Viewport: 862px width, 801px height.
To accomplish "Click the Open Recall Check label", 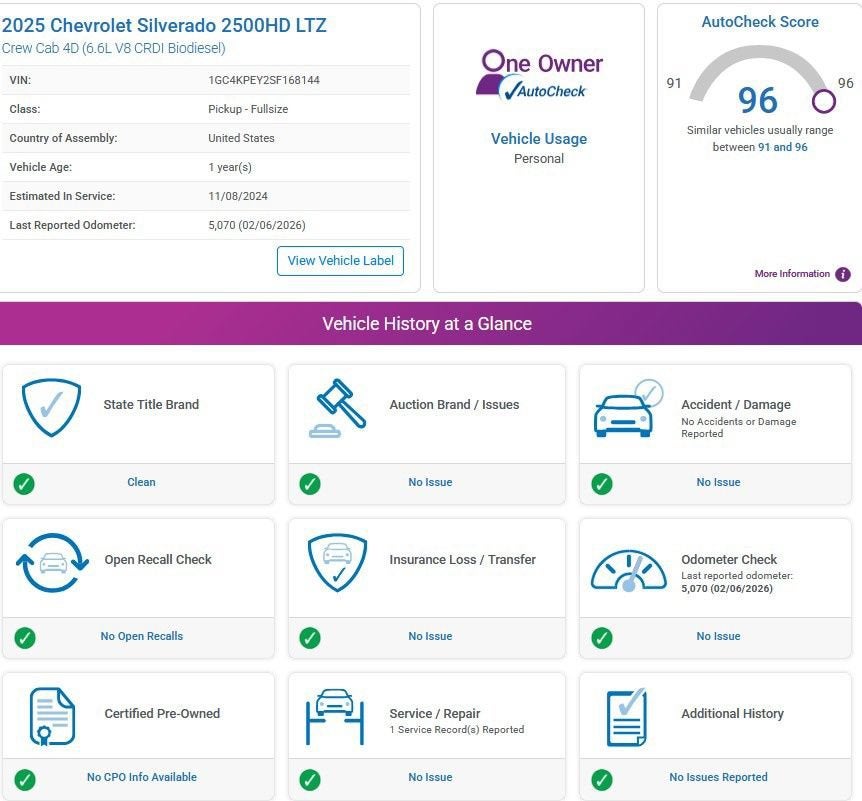I will [x=158, y=560].
